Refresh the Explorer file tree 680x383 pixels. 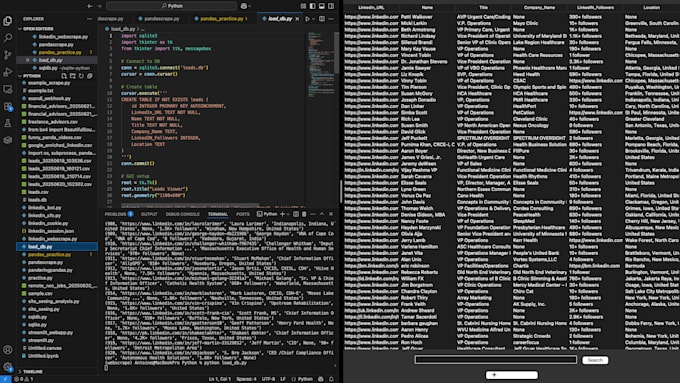click(81, 76)
